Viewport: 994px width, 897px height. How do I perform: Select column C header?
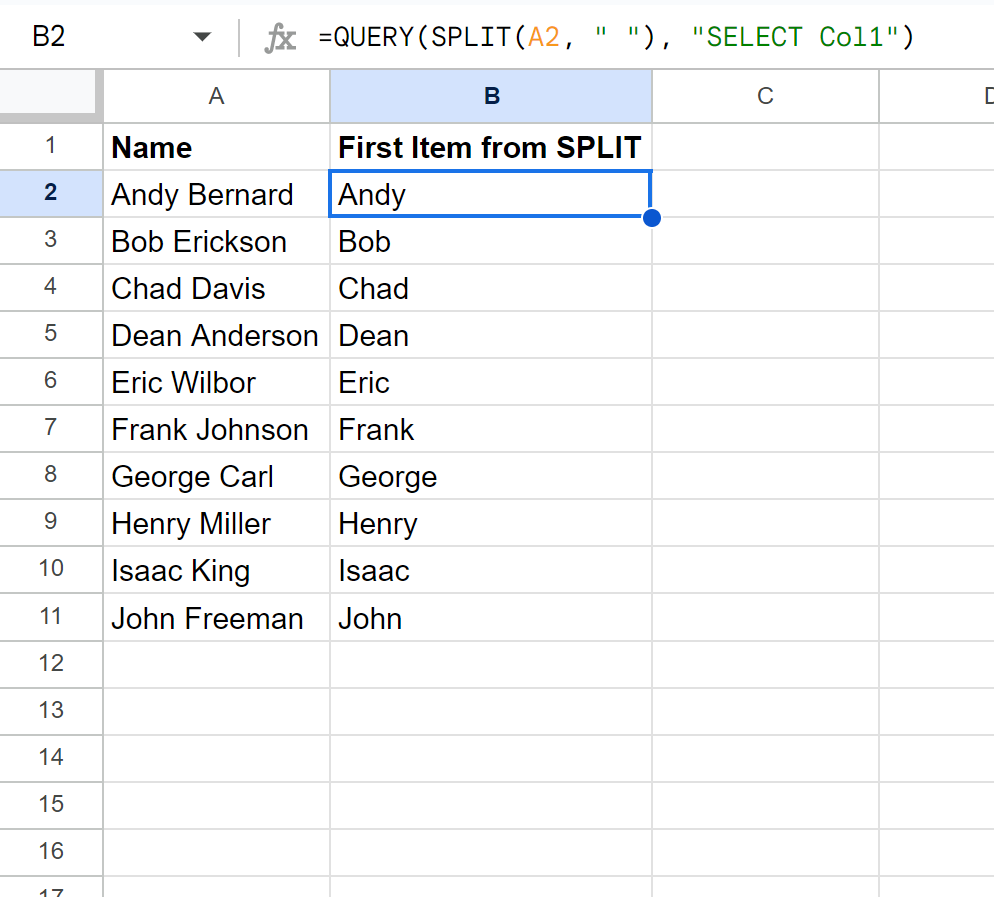[x=765, y=95]
